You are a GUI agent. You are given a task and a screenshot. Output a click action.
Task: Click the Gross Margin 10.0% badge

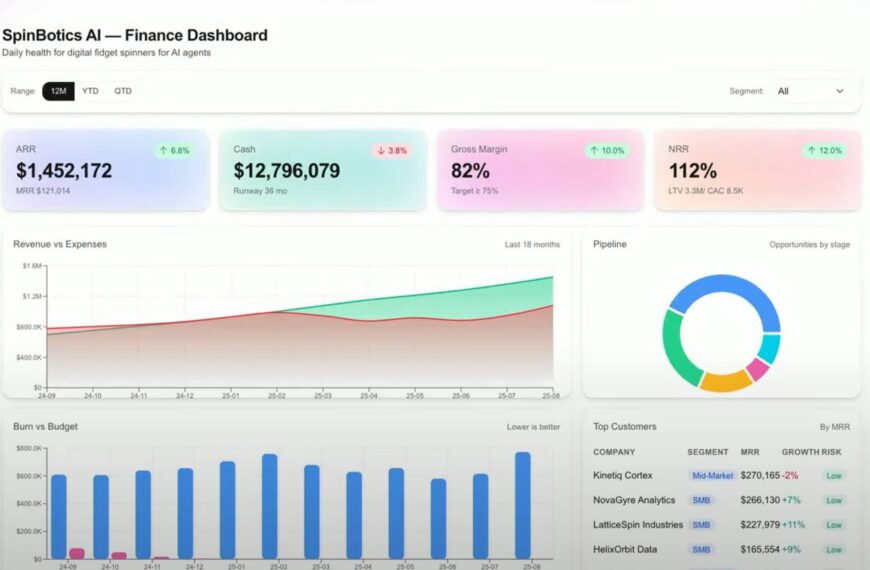click(607, 151)
